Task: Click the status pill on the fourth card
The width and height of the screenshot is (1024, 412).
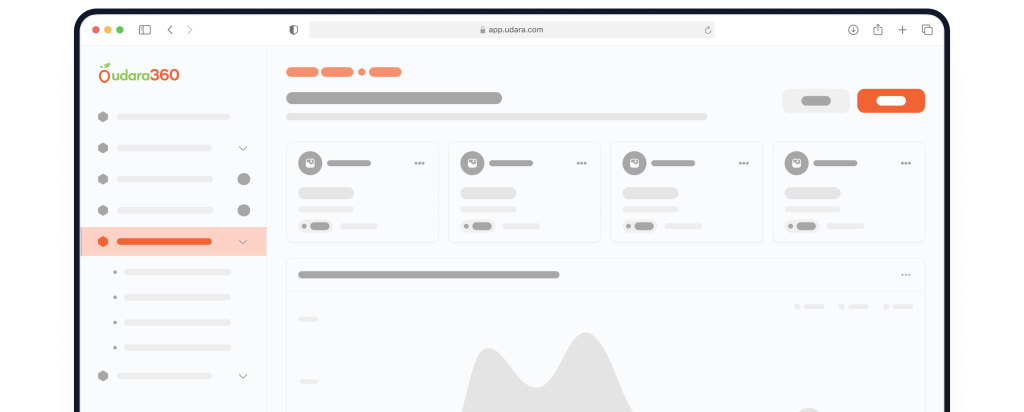Action: click(801, 226)
